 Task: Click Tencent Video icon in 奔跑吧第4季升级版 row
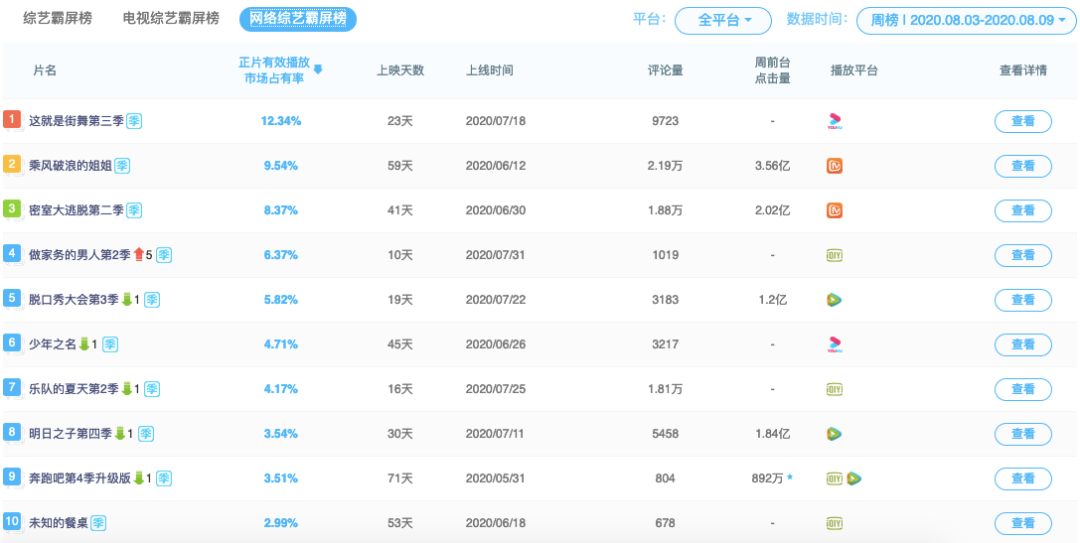point(853,479)
